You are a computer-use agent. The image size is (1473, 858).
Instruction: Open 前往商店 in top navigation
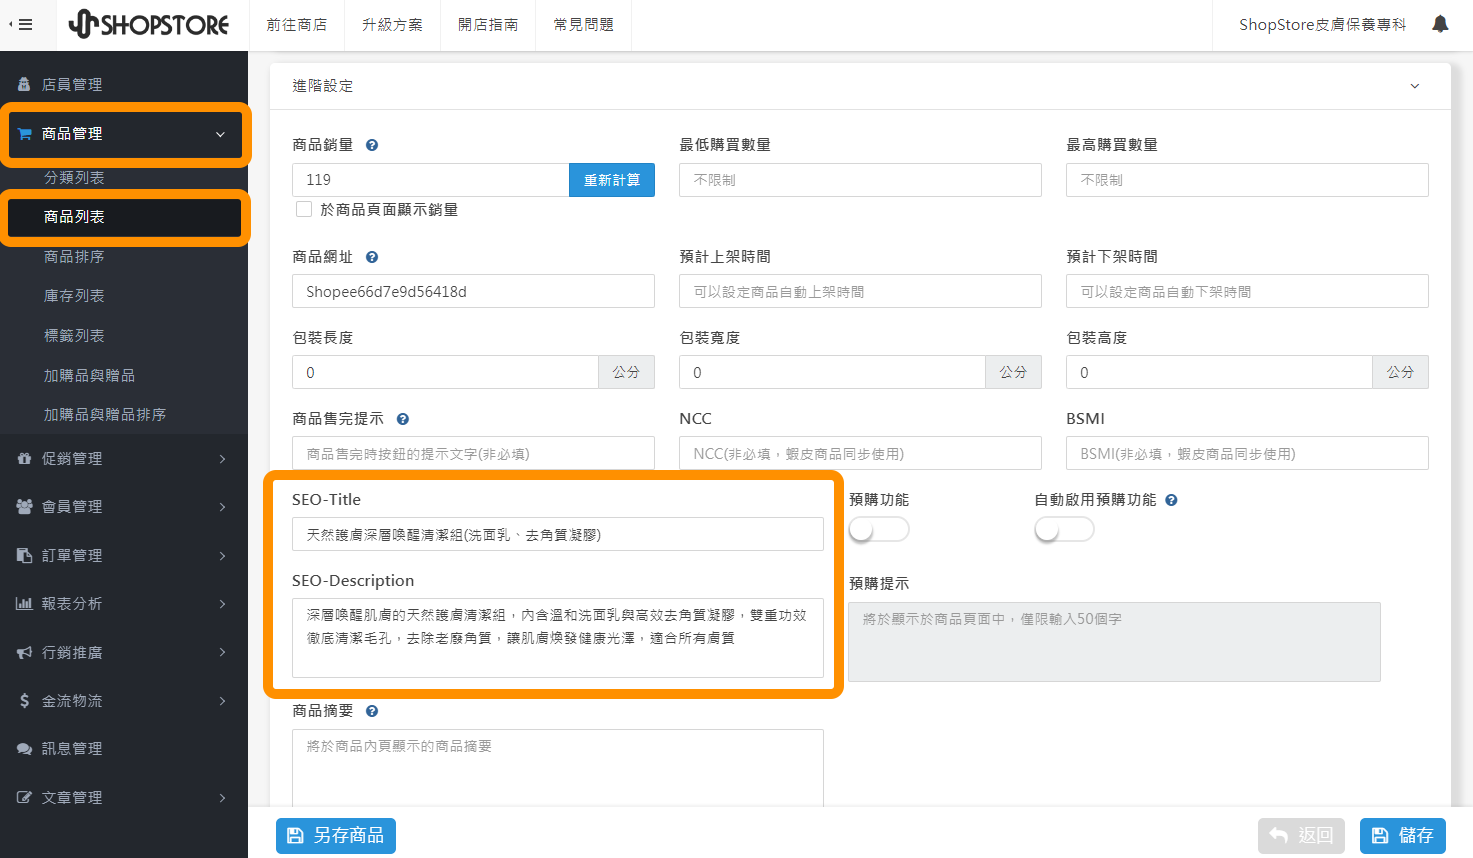tap(296, 25)
